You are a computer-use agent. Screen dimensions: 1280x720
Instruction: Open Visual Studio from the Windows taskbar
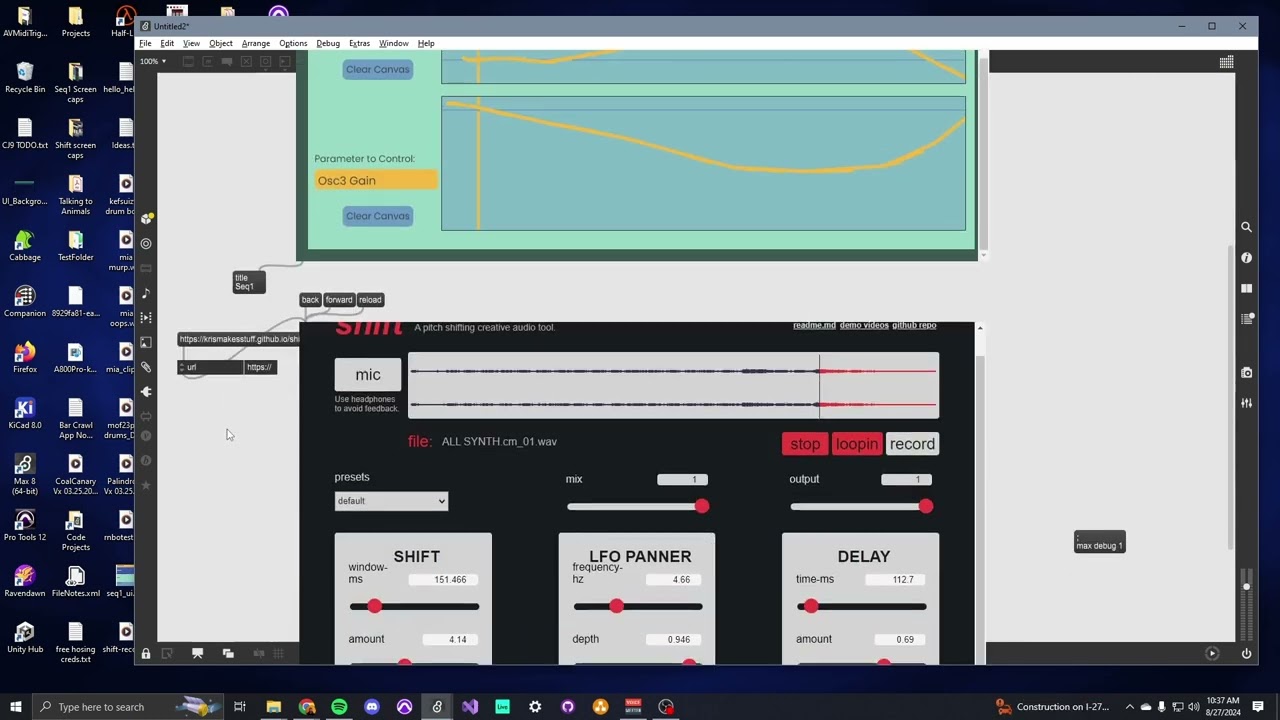pyautogui.click(x=470, y=707)
